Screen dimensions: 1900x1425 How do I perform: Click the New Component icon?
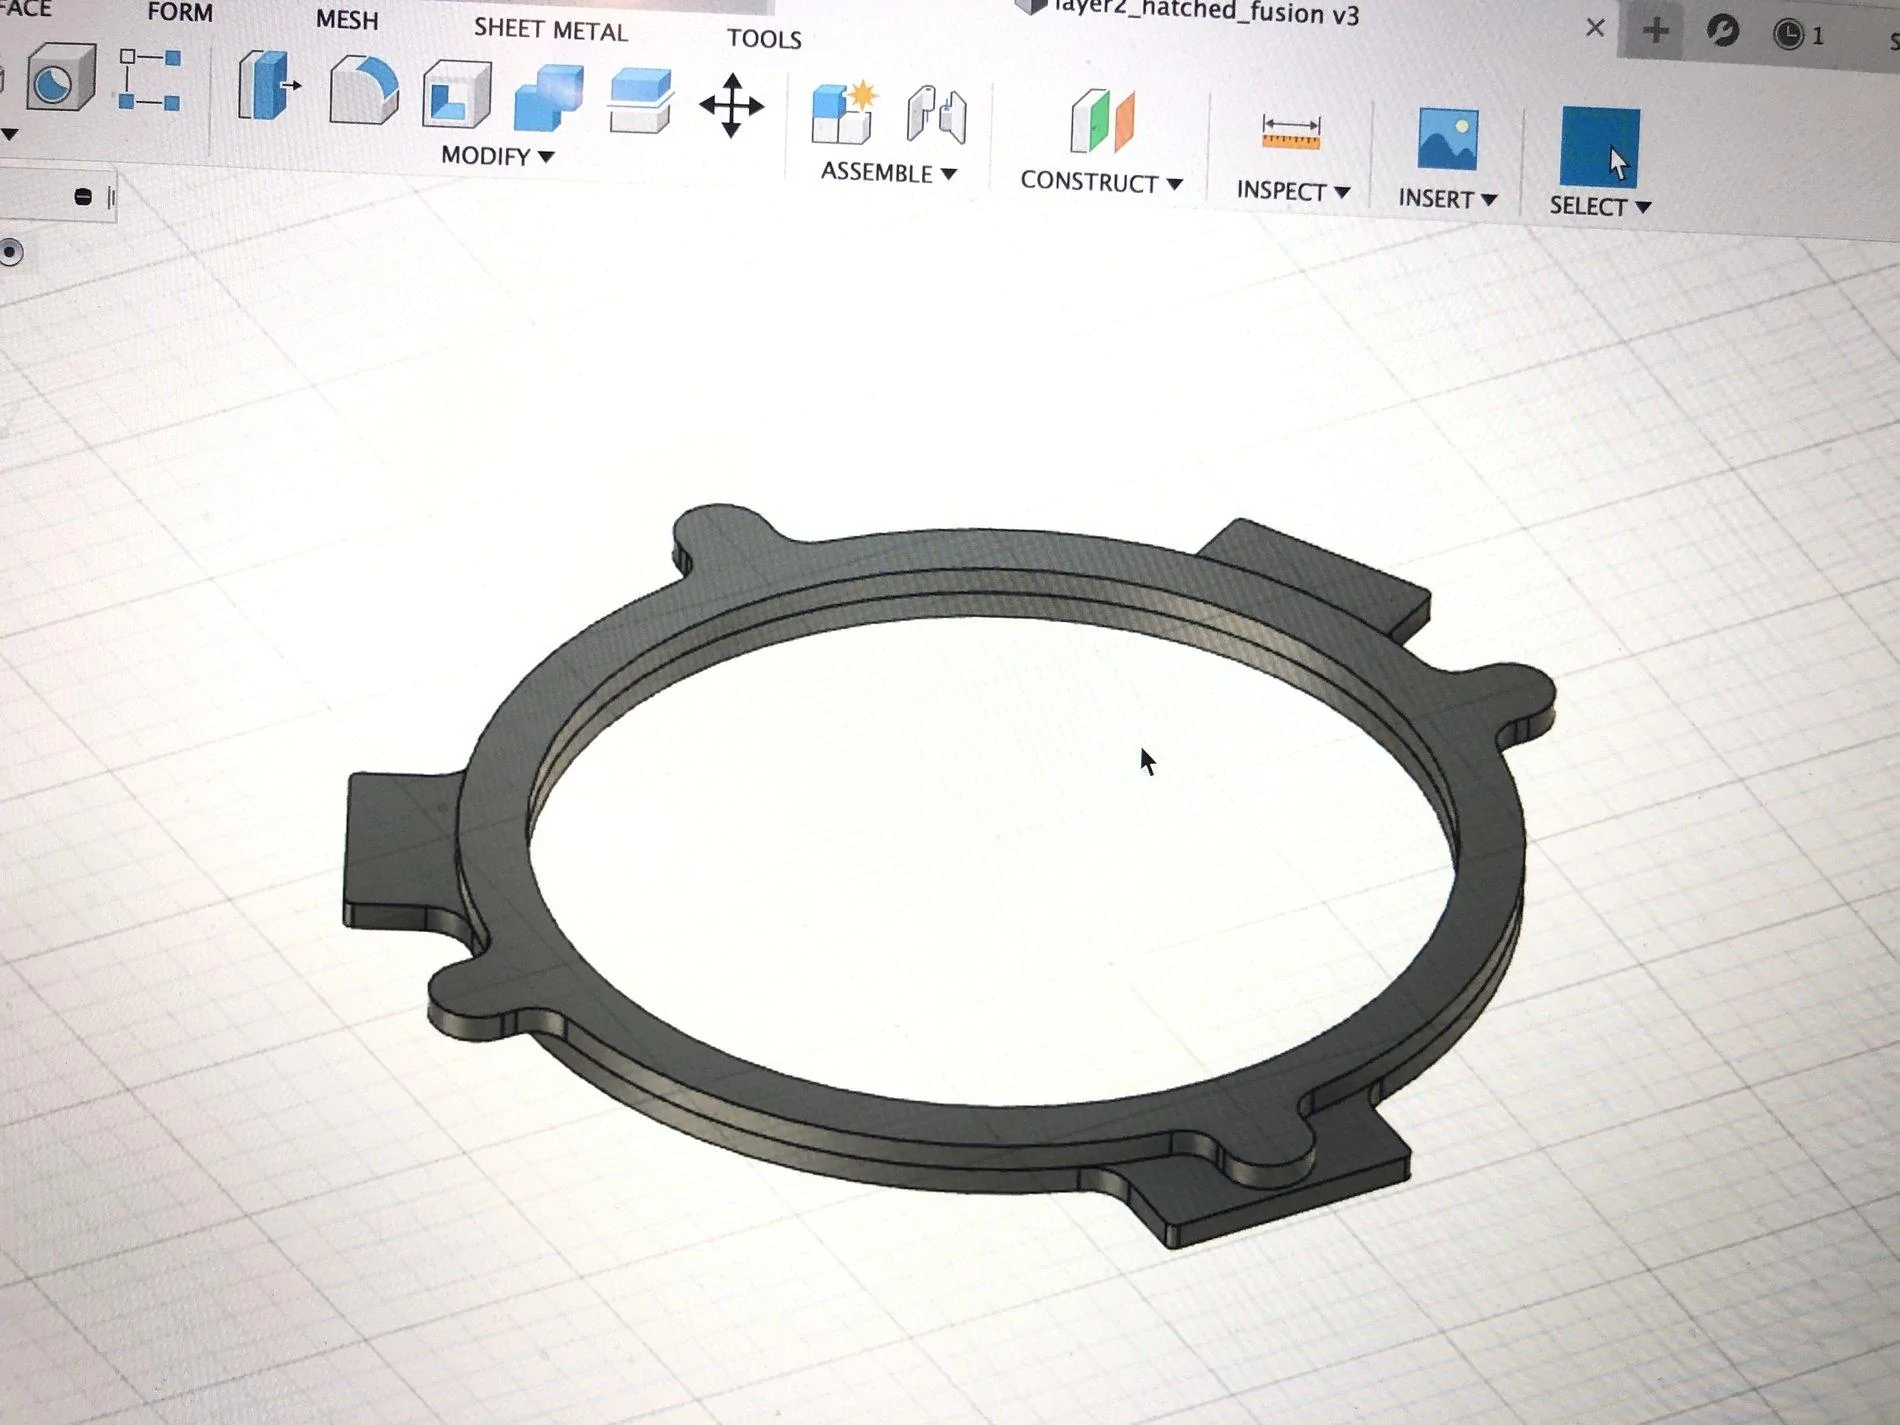[x=845, y=114]
